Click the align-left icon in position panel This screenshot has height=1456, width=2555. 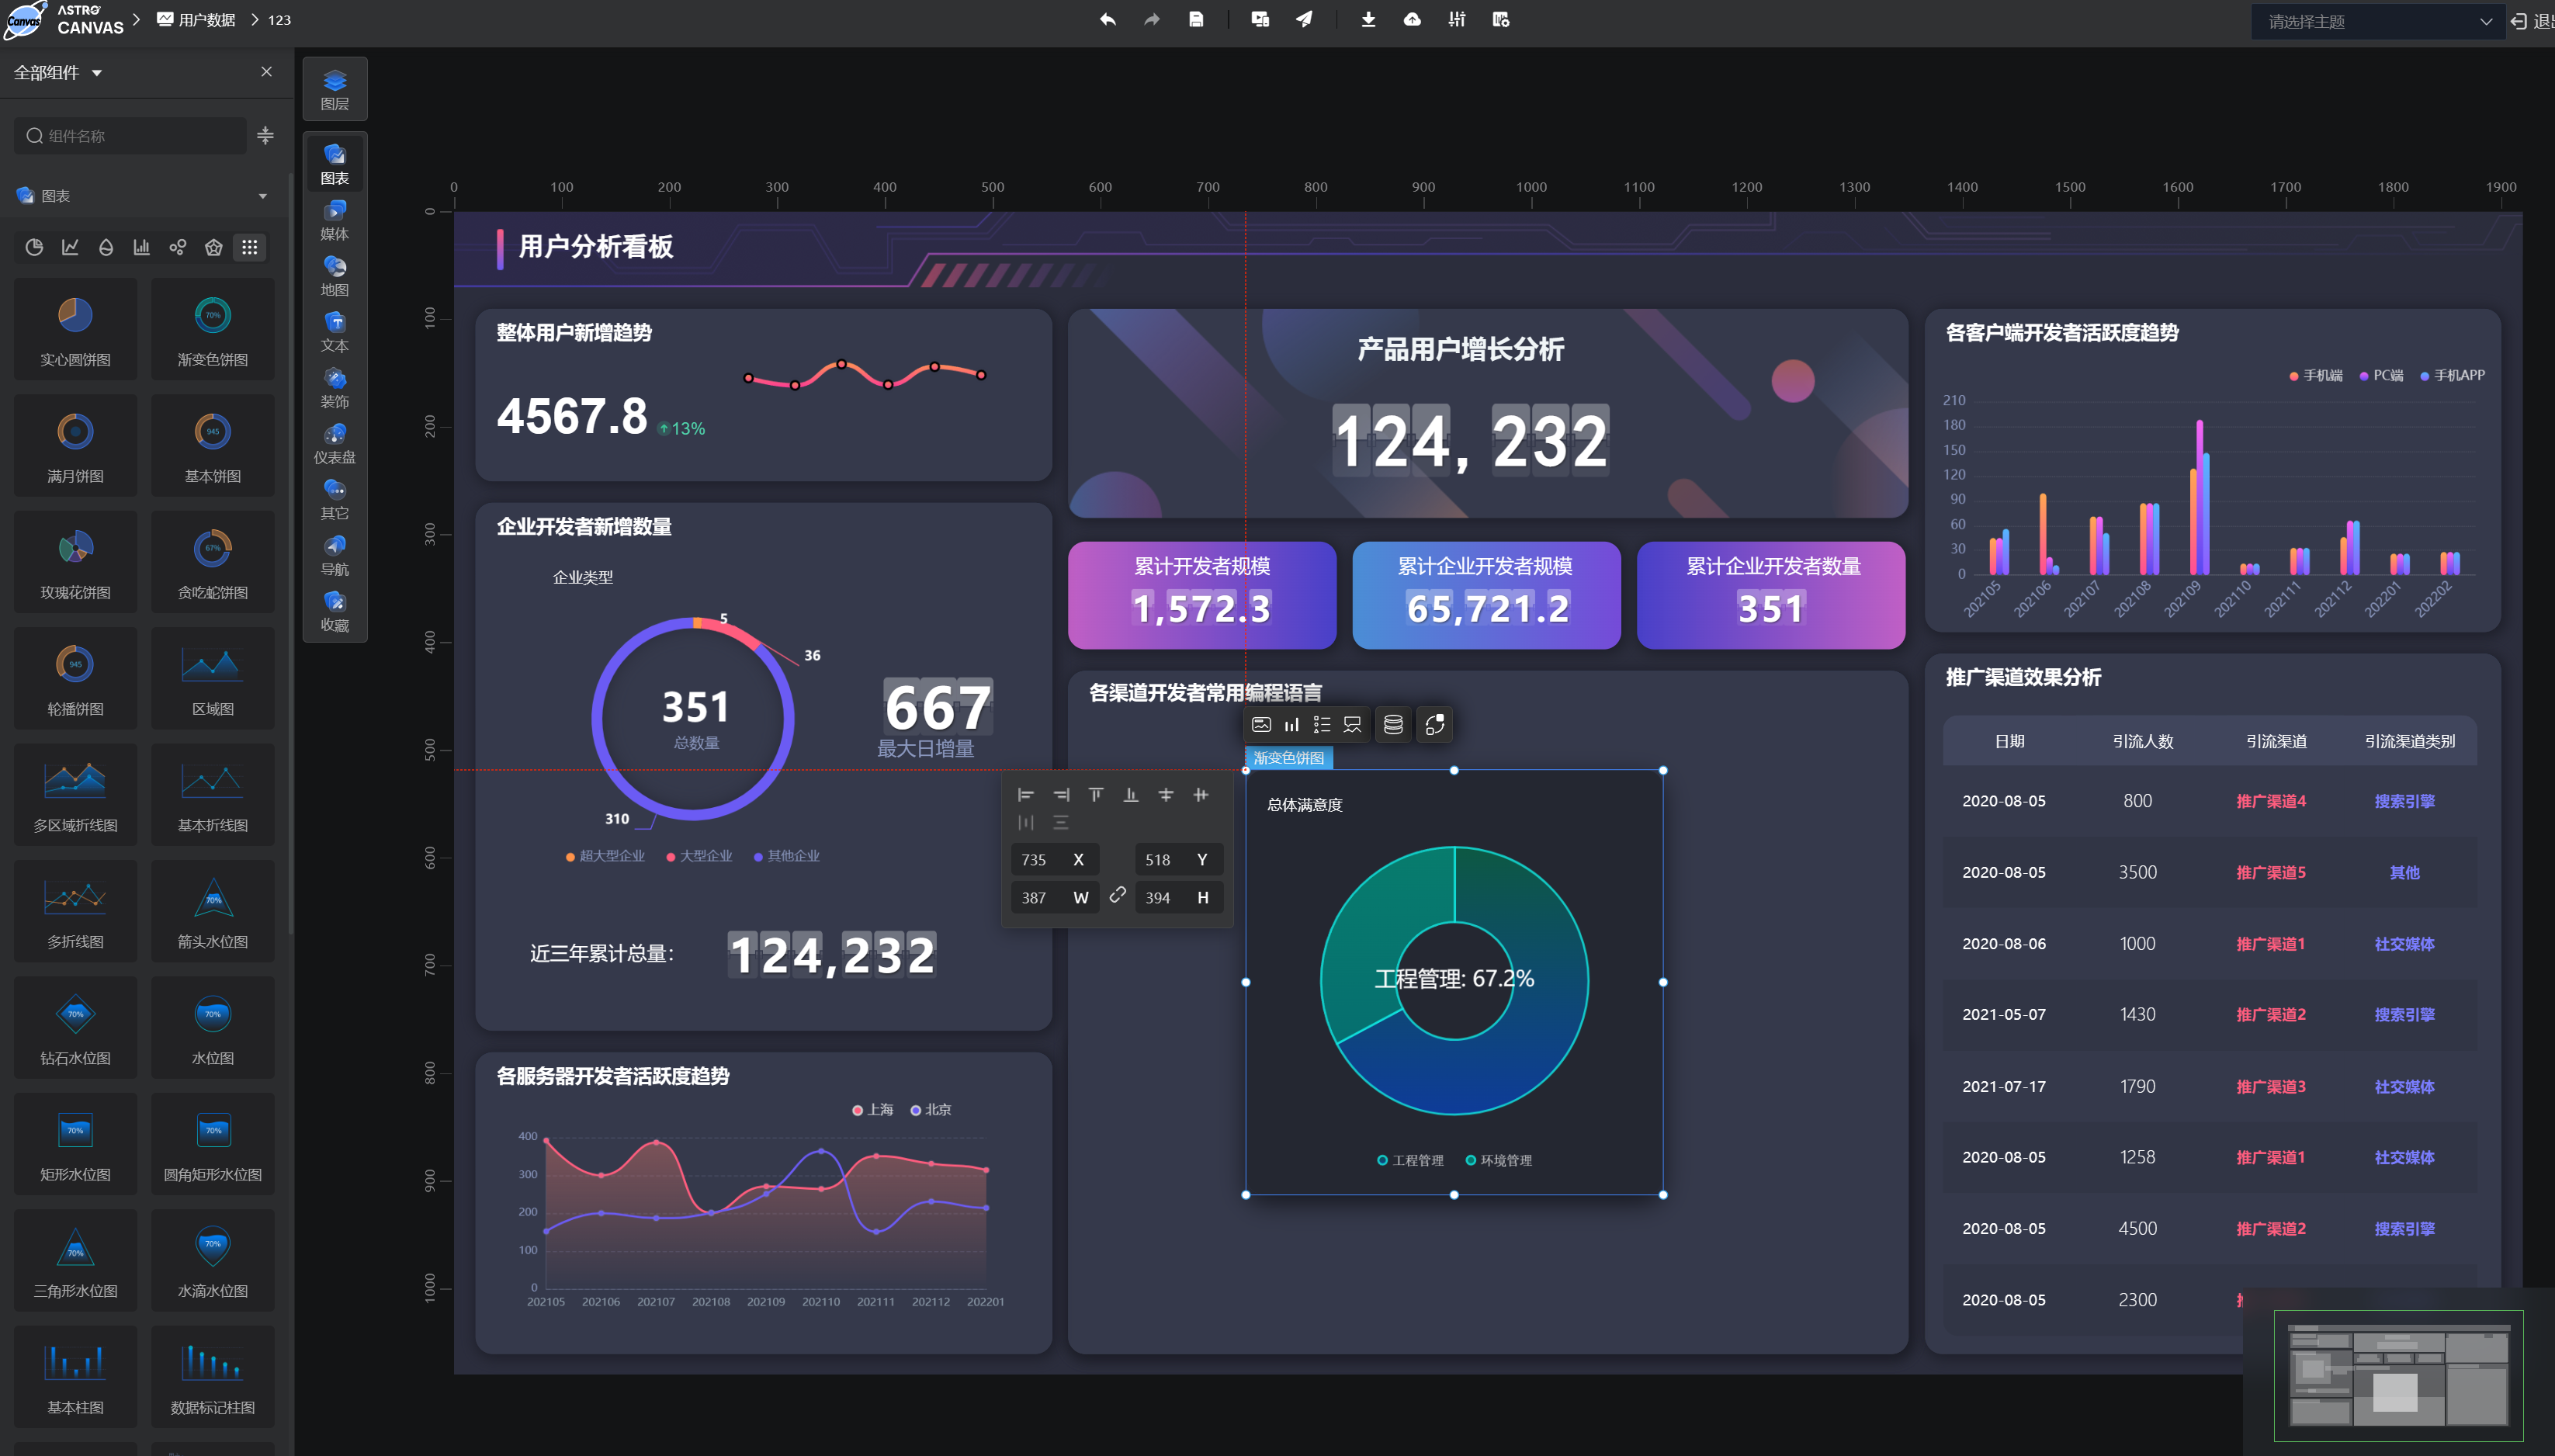(x=1025, y=795)
